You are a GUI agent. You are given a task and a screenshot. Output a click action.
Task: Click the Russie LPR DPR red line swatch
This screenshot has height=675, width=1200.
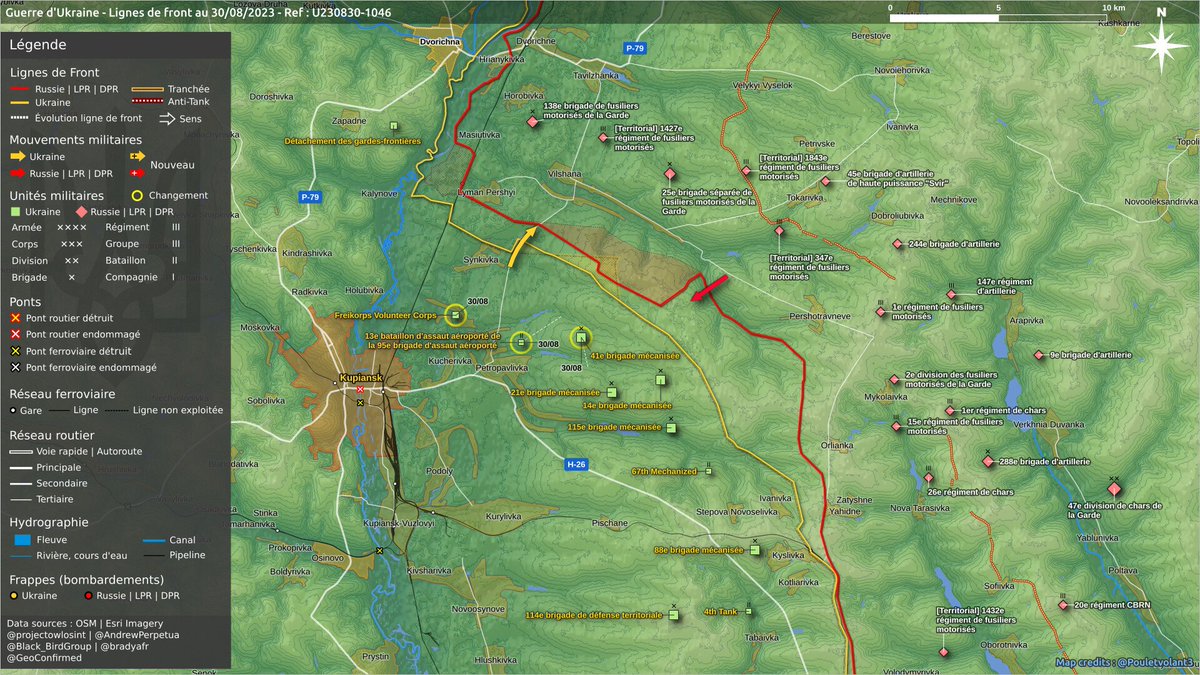pos(19,89)
